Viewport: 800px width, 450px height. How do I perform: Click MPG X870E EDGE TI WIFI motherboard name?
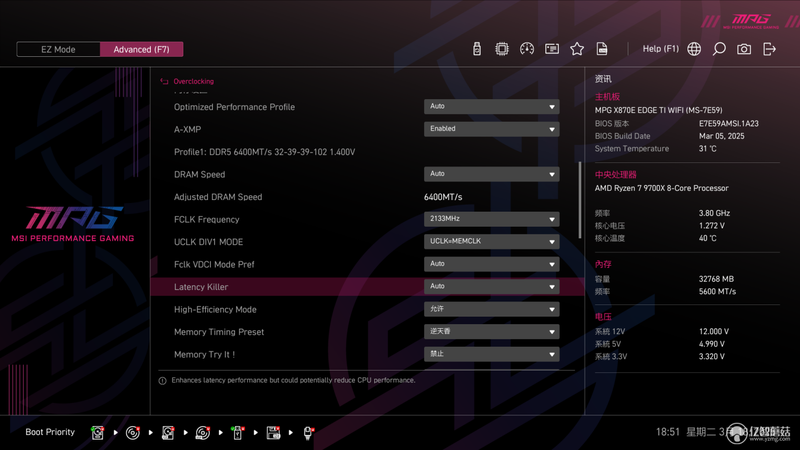tap(658, 110)
